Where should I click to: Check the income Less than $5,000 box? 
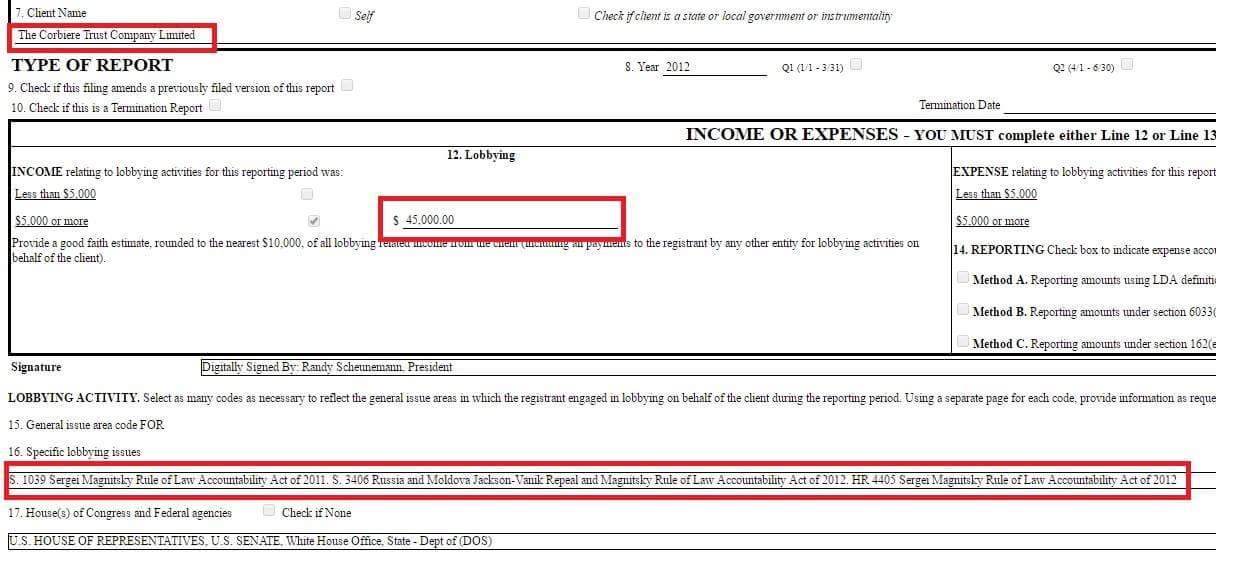(x=307, y=194)
